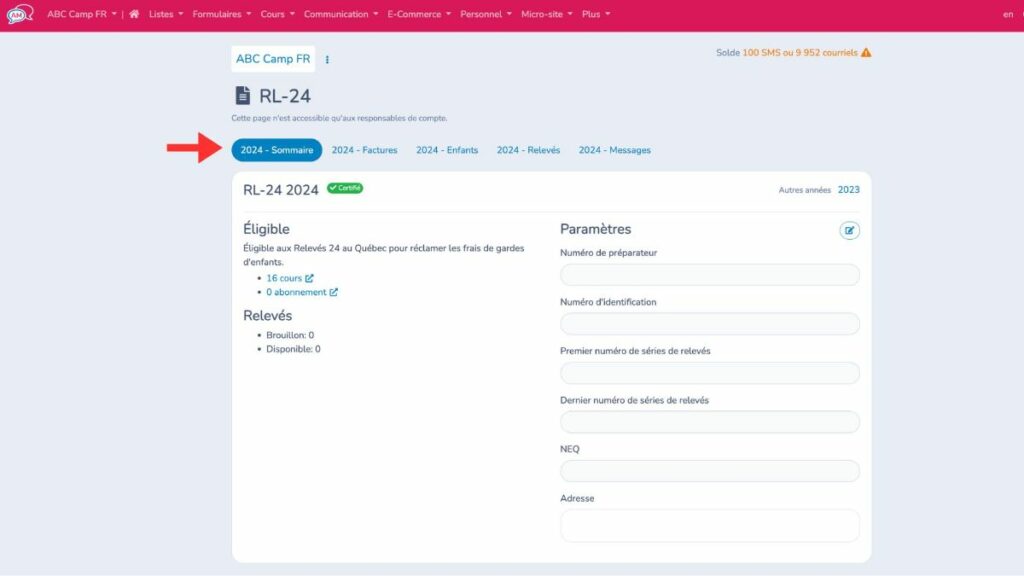Viewport: 1024px width, 576px height.
Task: Open the 0 abonnement external link icon
Action: (x=334, y=292)
